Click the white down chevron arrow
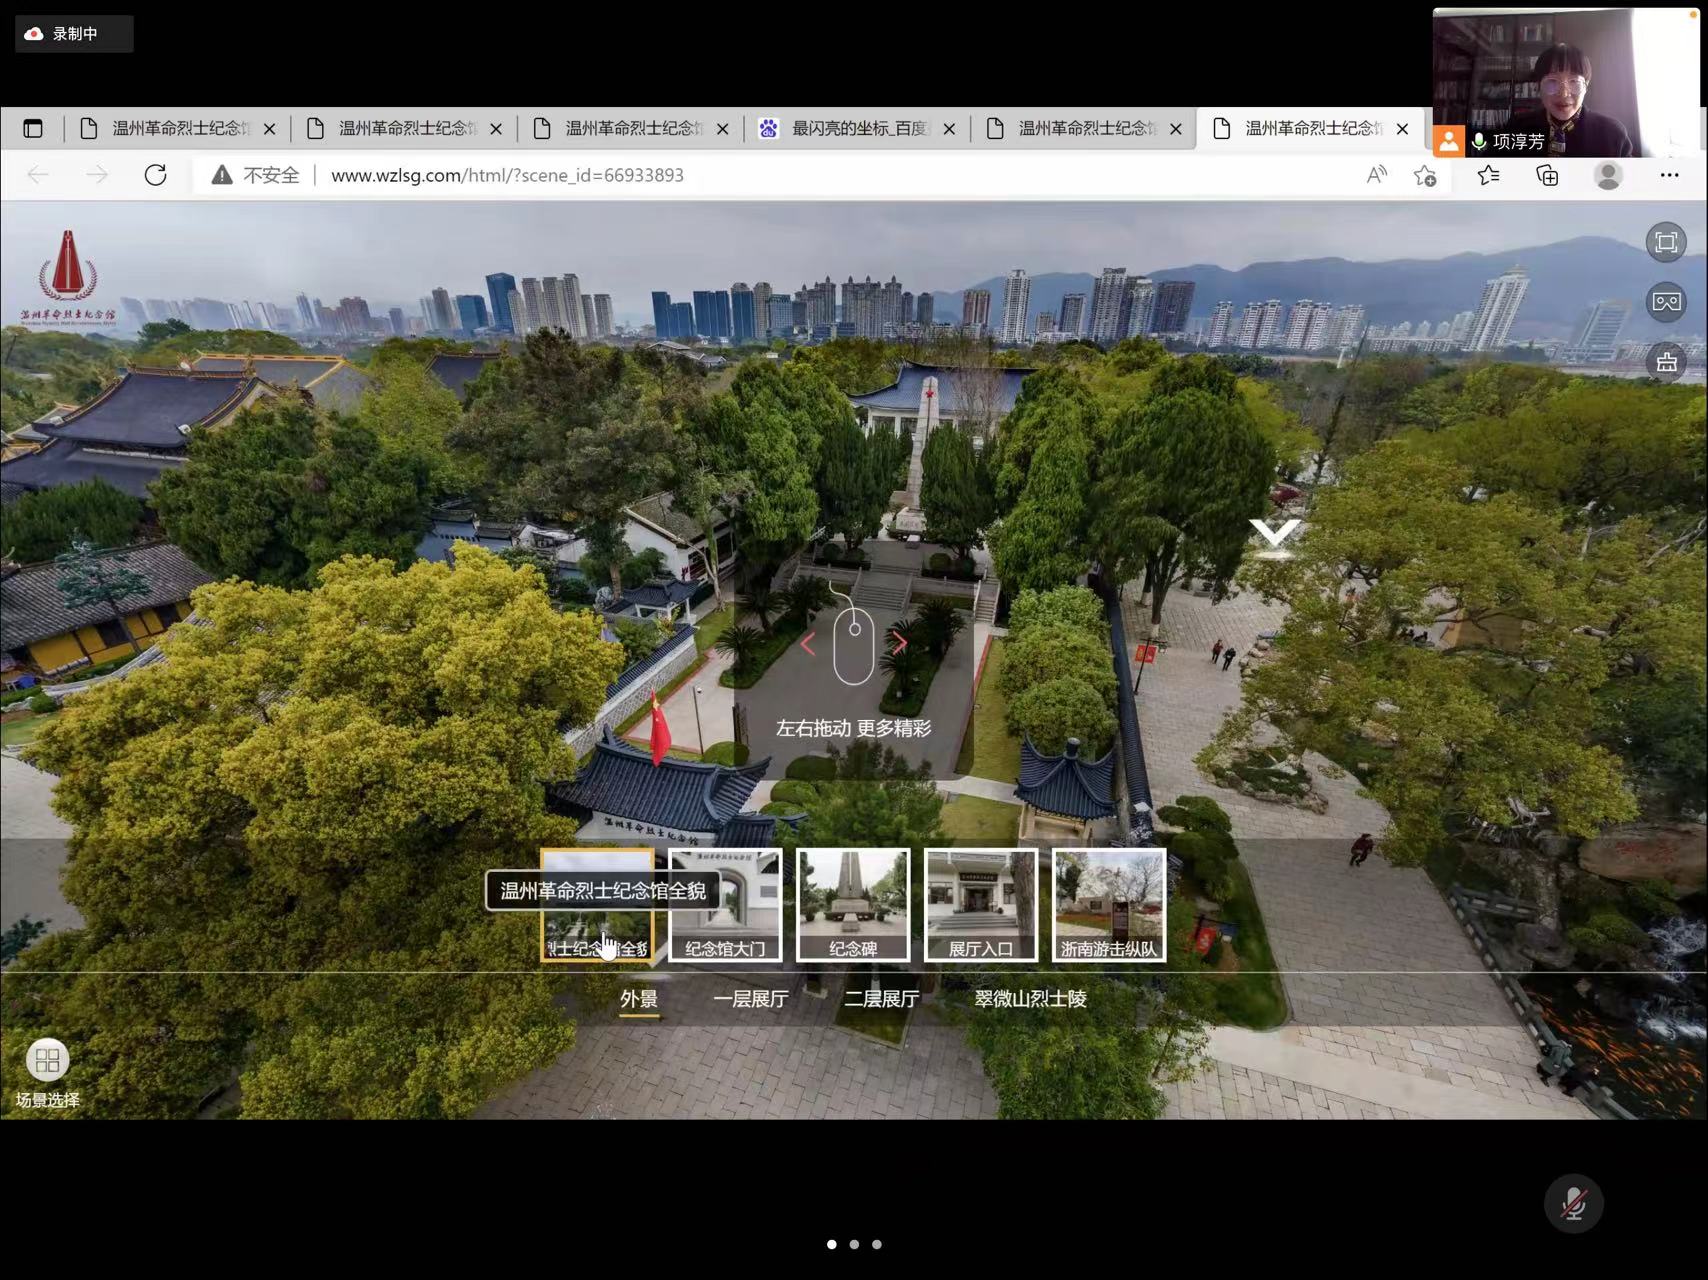1708x1280 pixels. [x=1274, y=533]
